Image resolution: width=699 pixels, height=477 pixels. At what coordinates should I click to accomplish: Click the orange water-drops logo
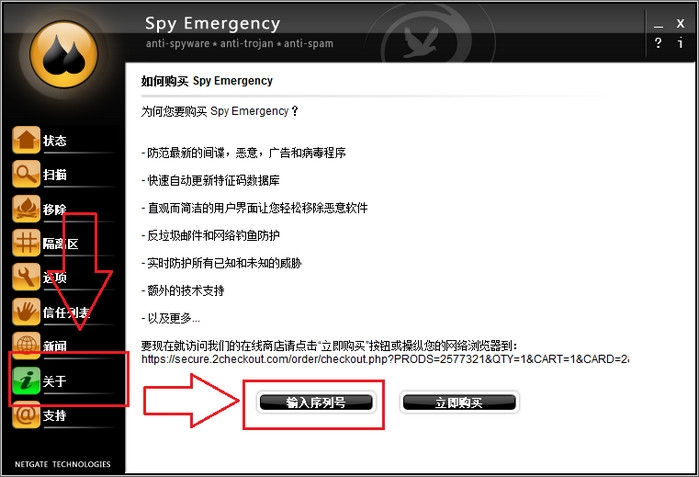(x=64, y=54)
